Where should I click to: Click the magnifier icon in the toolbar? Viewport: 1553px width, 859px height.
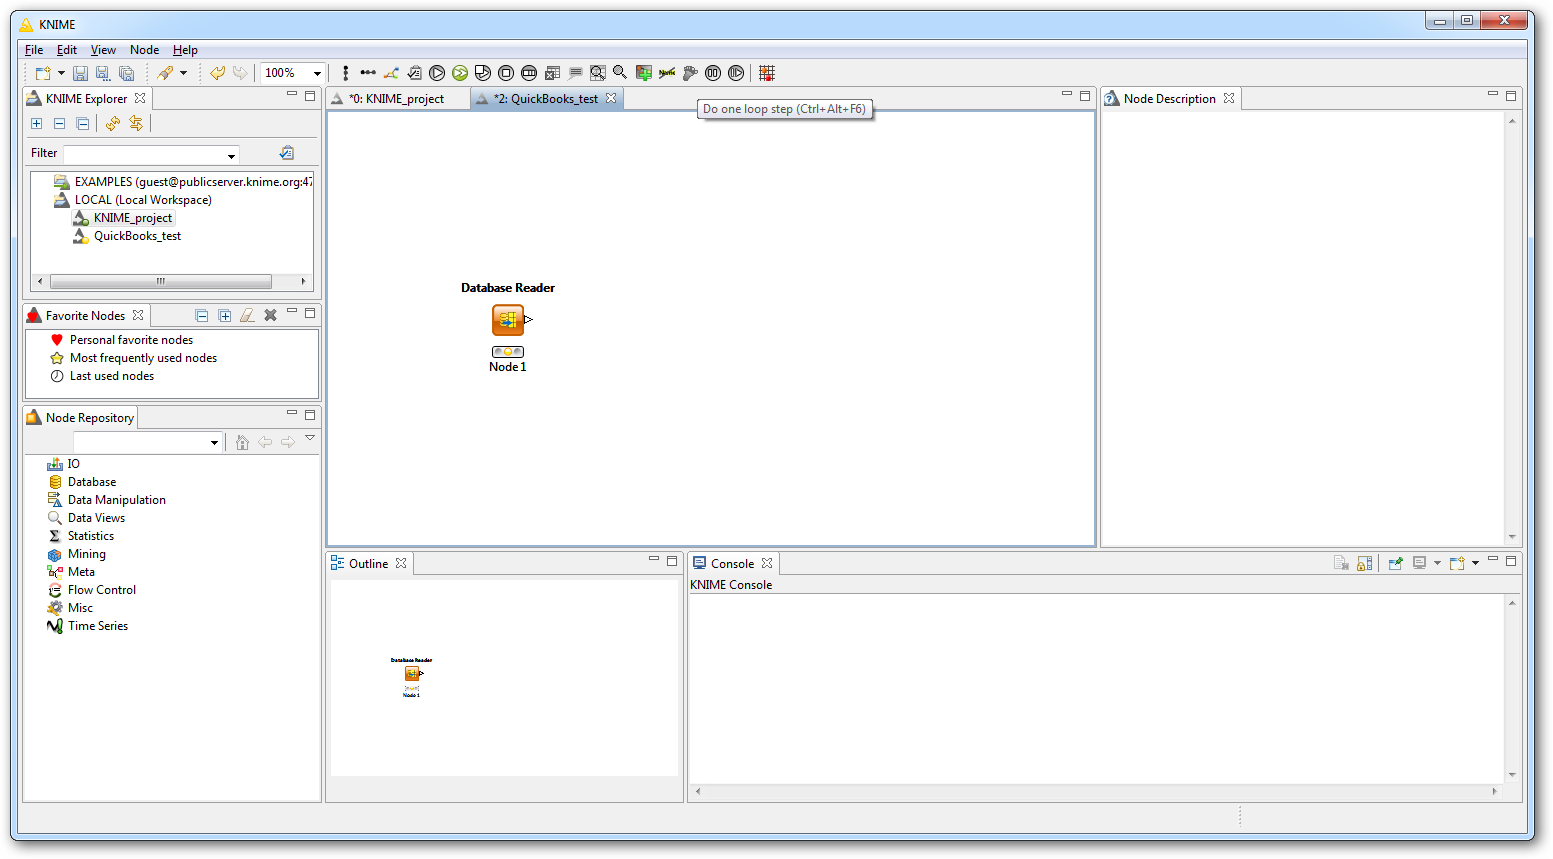pos(620,73)
